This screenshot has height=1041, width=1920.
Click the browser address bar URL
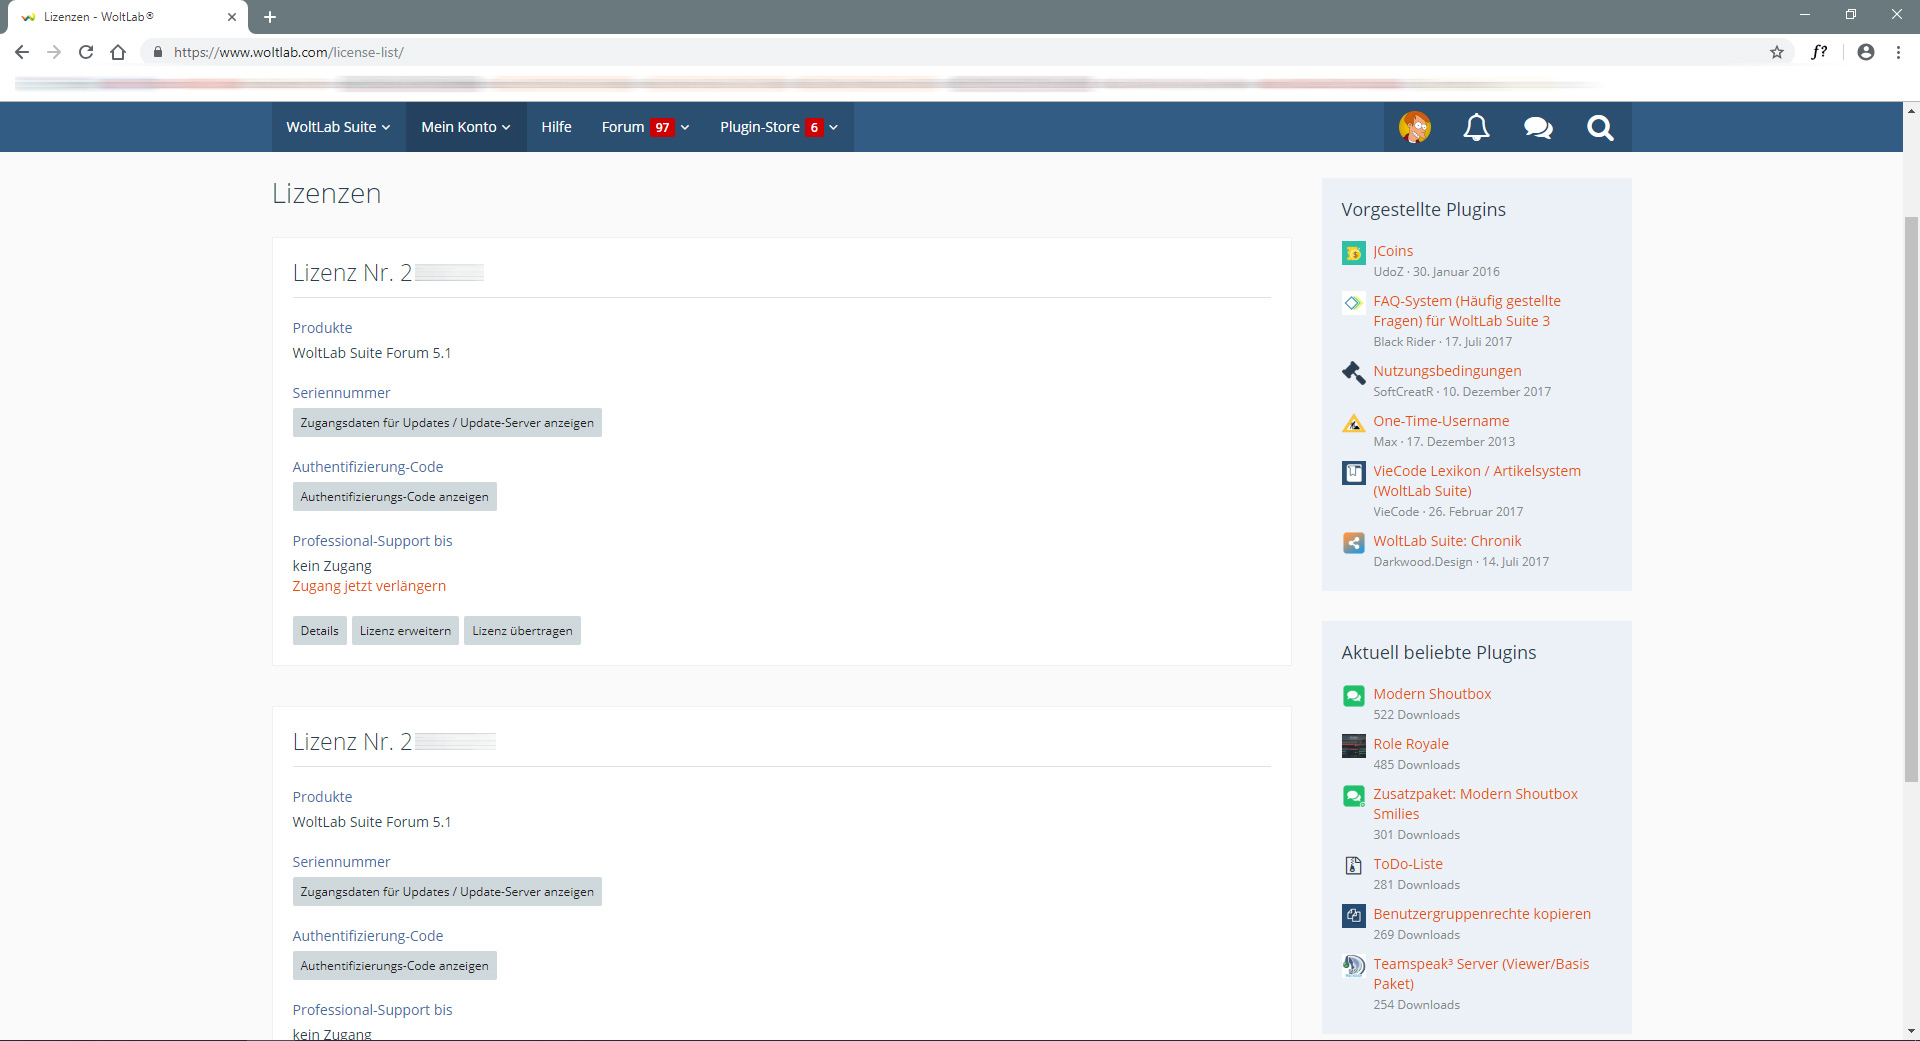289,52
